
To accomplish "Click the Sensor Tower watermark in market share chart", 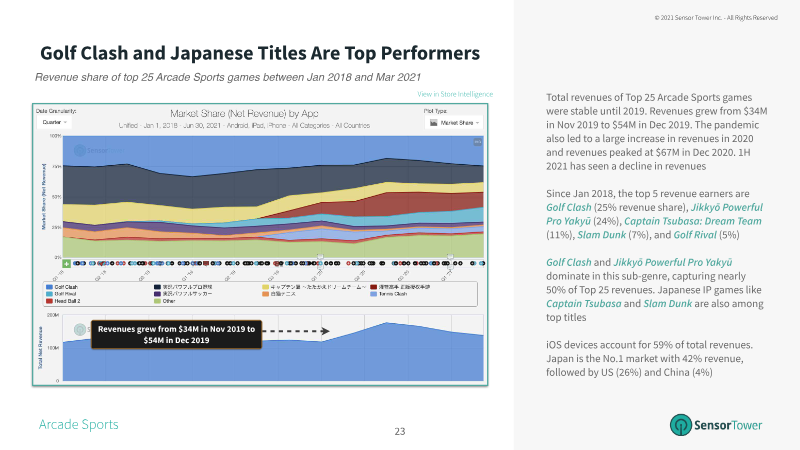I will coord(99,150).
